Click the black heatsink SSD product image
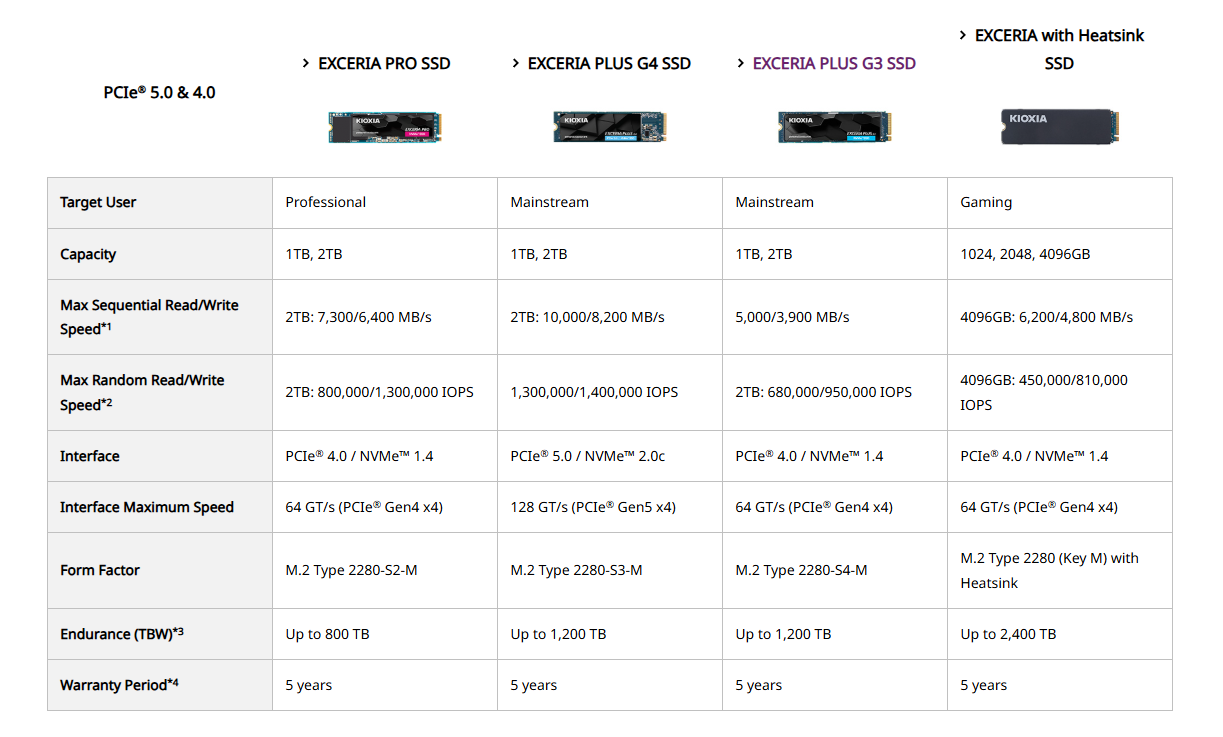 (x=1060, y=127)
